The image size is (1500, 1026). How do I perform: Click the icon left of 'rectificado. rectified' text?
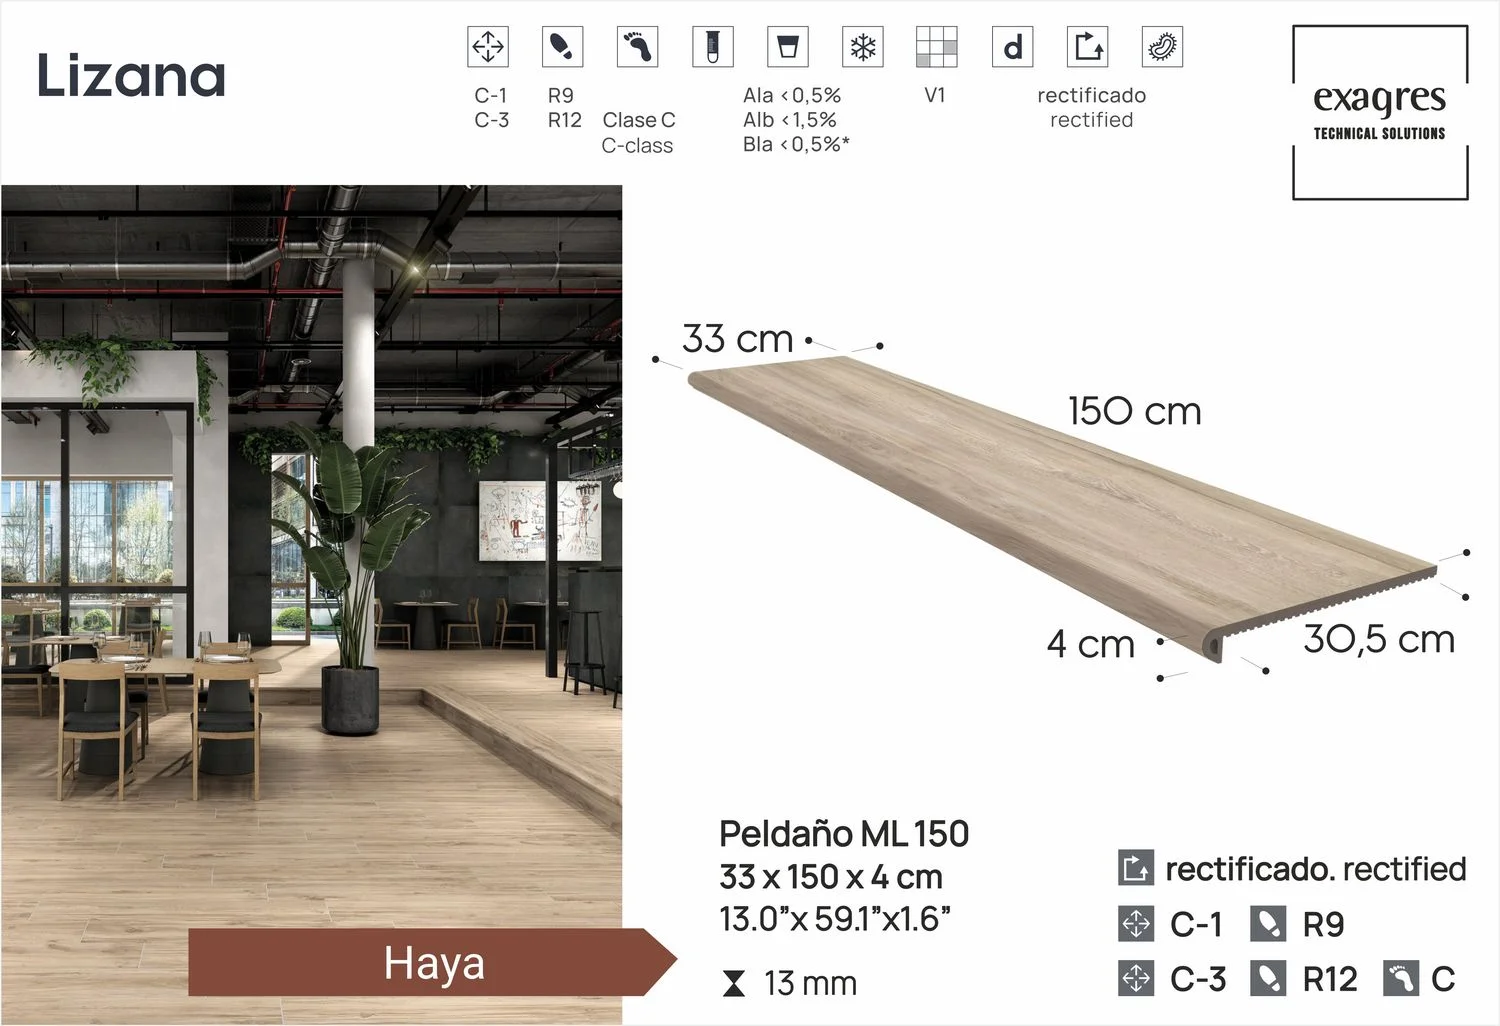[x=1136, y=868]
